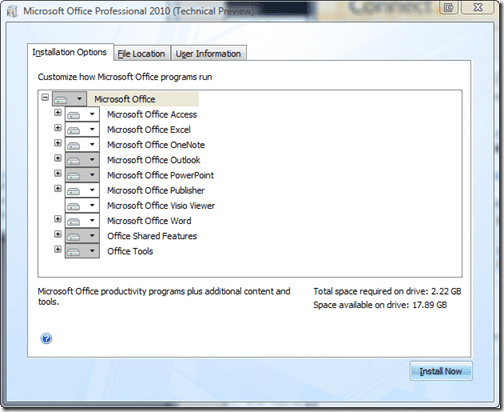Expand the Office Shared Features node
The image size is (504, 412).
[x=58, y=234]
